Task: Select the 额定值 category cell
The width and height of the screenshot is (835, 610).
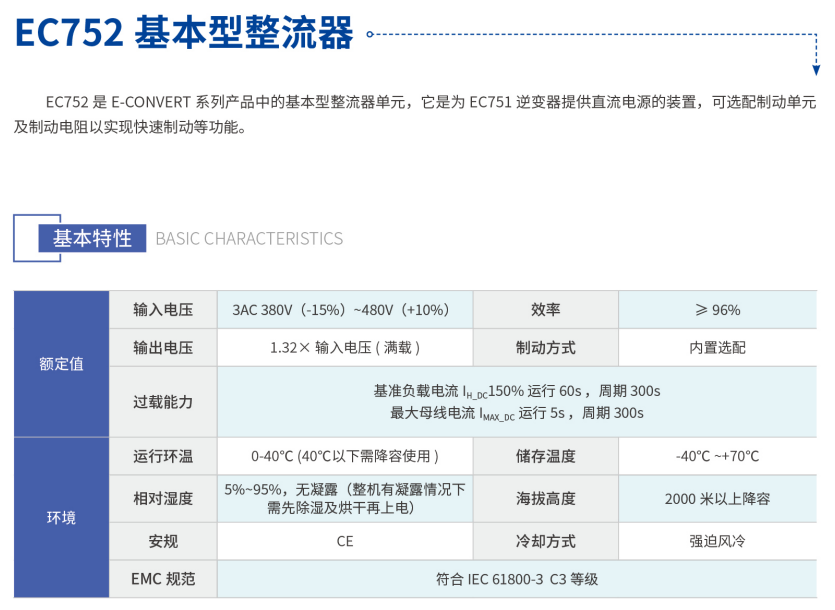Action: pos(61,364)
